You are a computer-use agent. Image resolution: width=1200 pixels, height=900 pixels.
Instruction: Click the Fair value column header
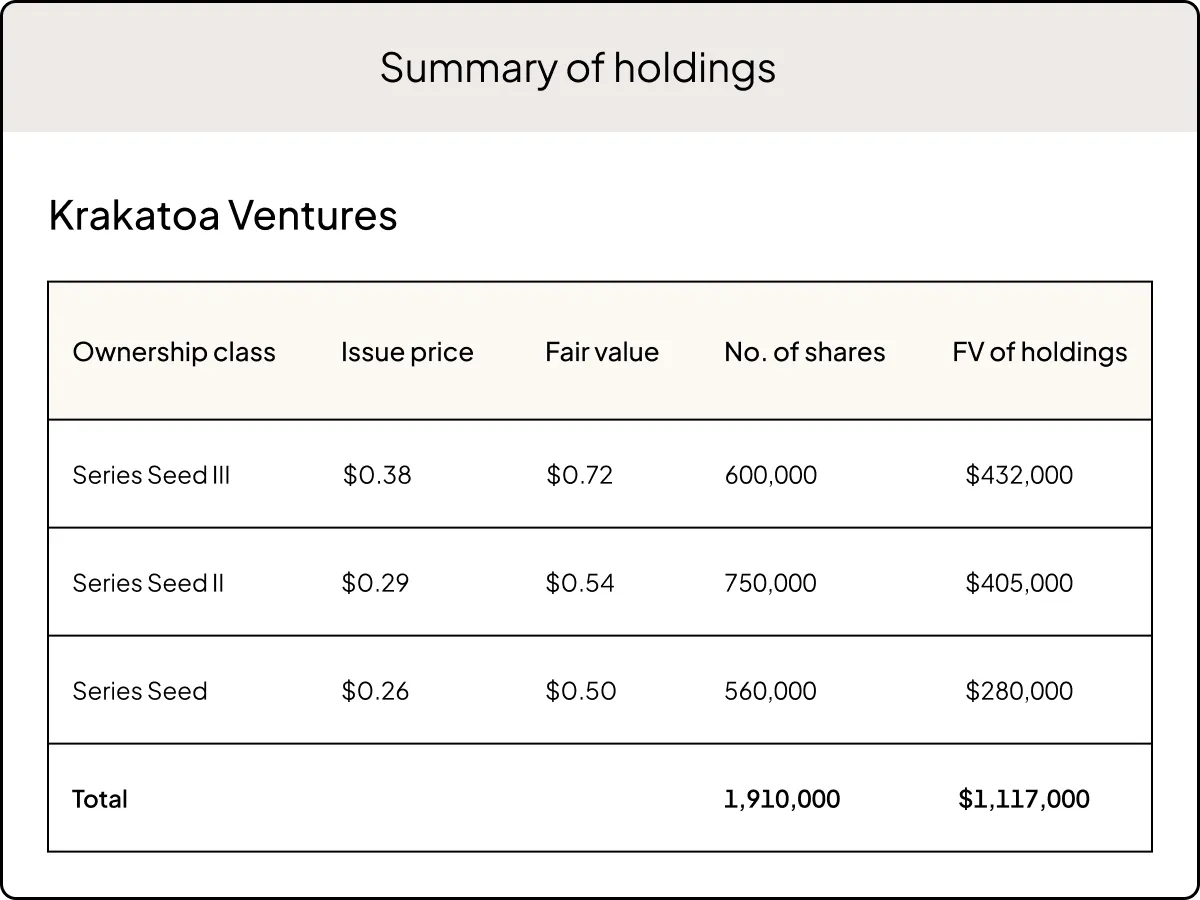point(602,352)
